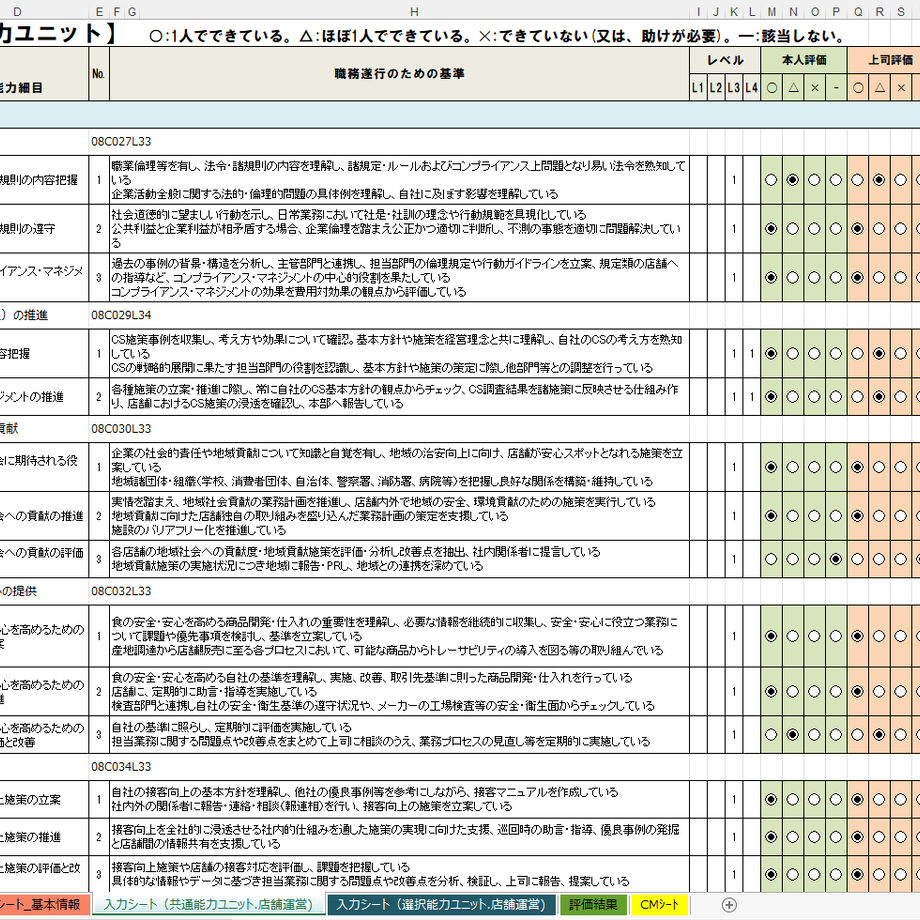Viewport: 920px width, 920px height.
Task: Select the cell with code 08C030L33
Action: [x=121, y=429]
